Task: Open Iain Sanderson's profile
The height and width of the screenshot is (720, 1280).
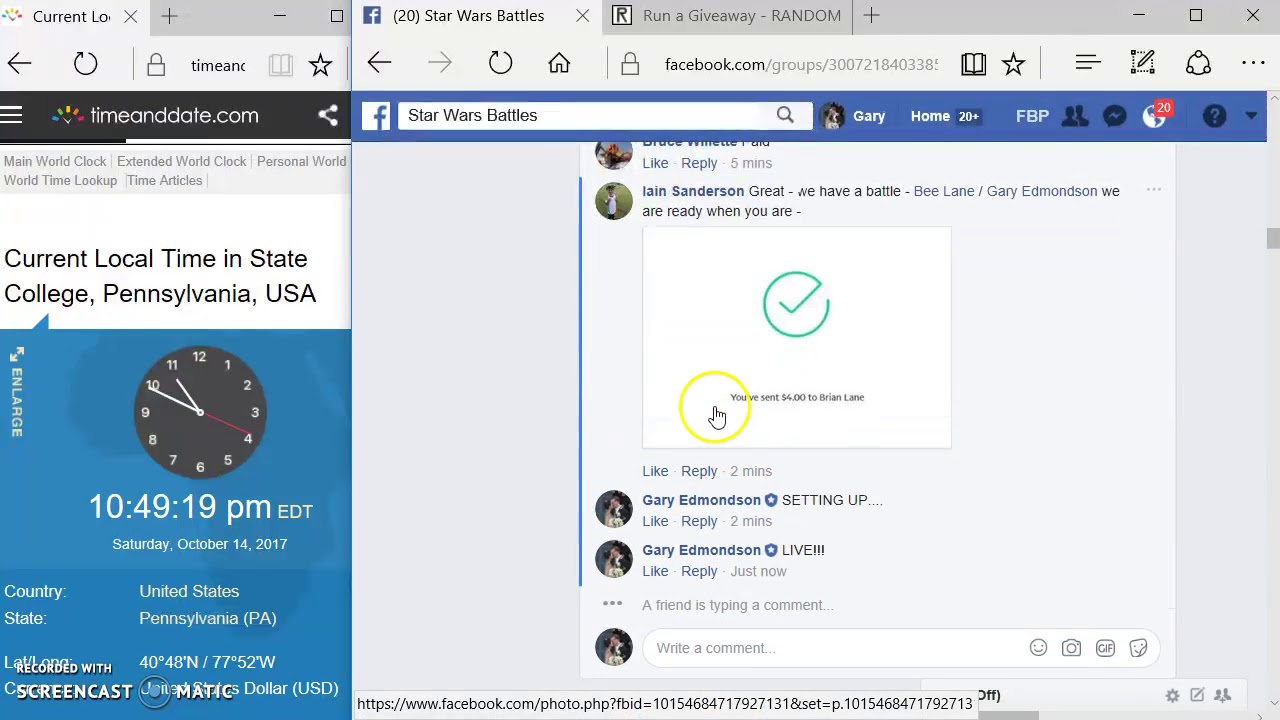Action: (693, 191)
